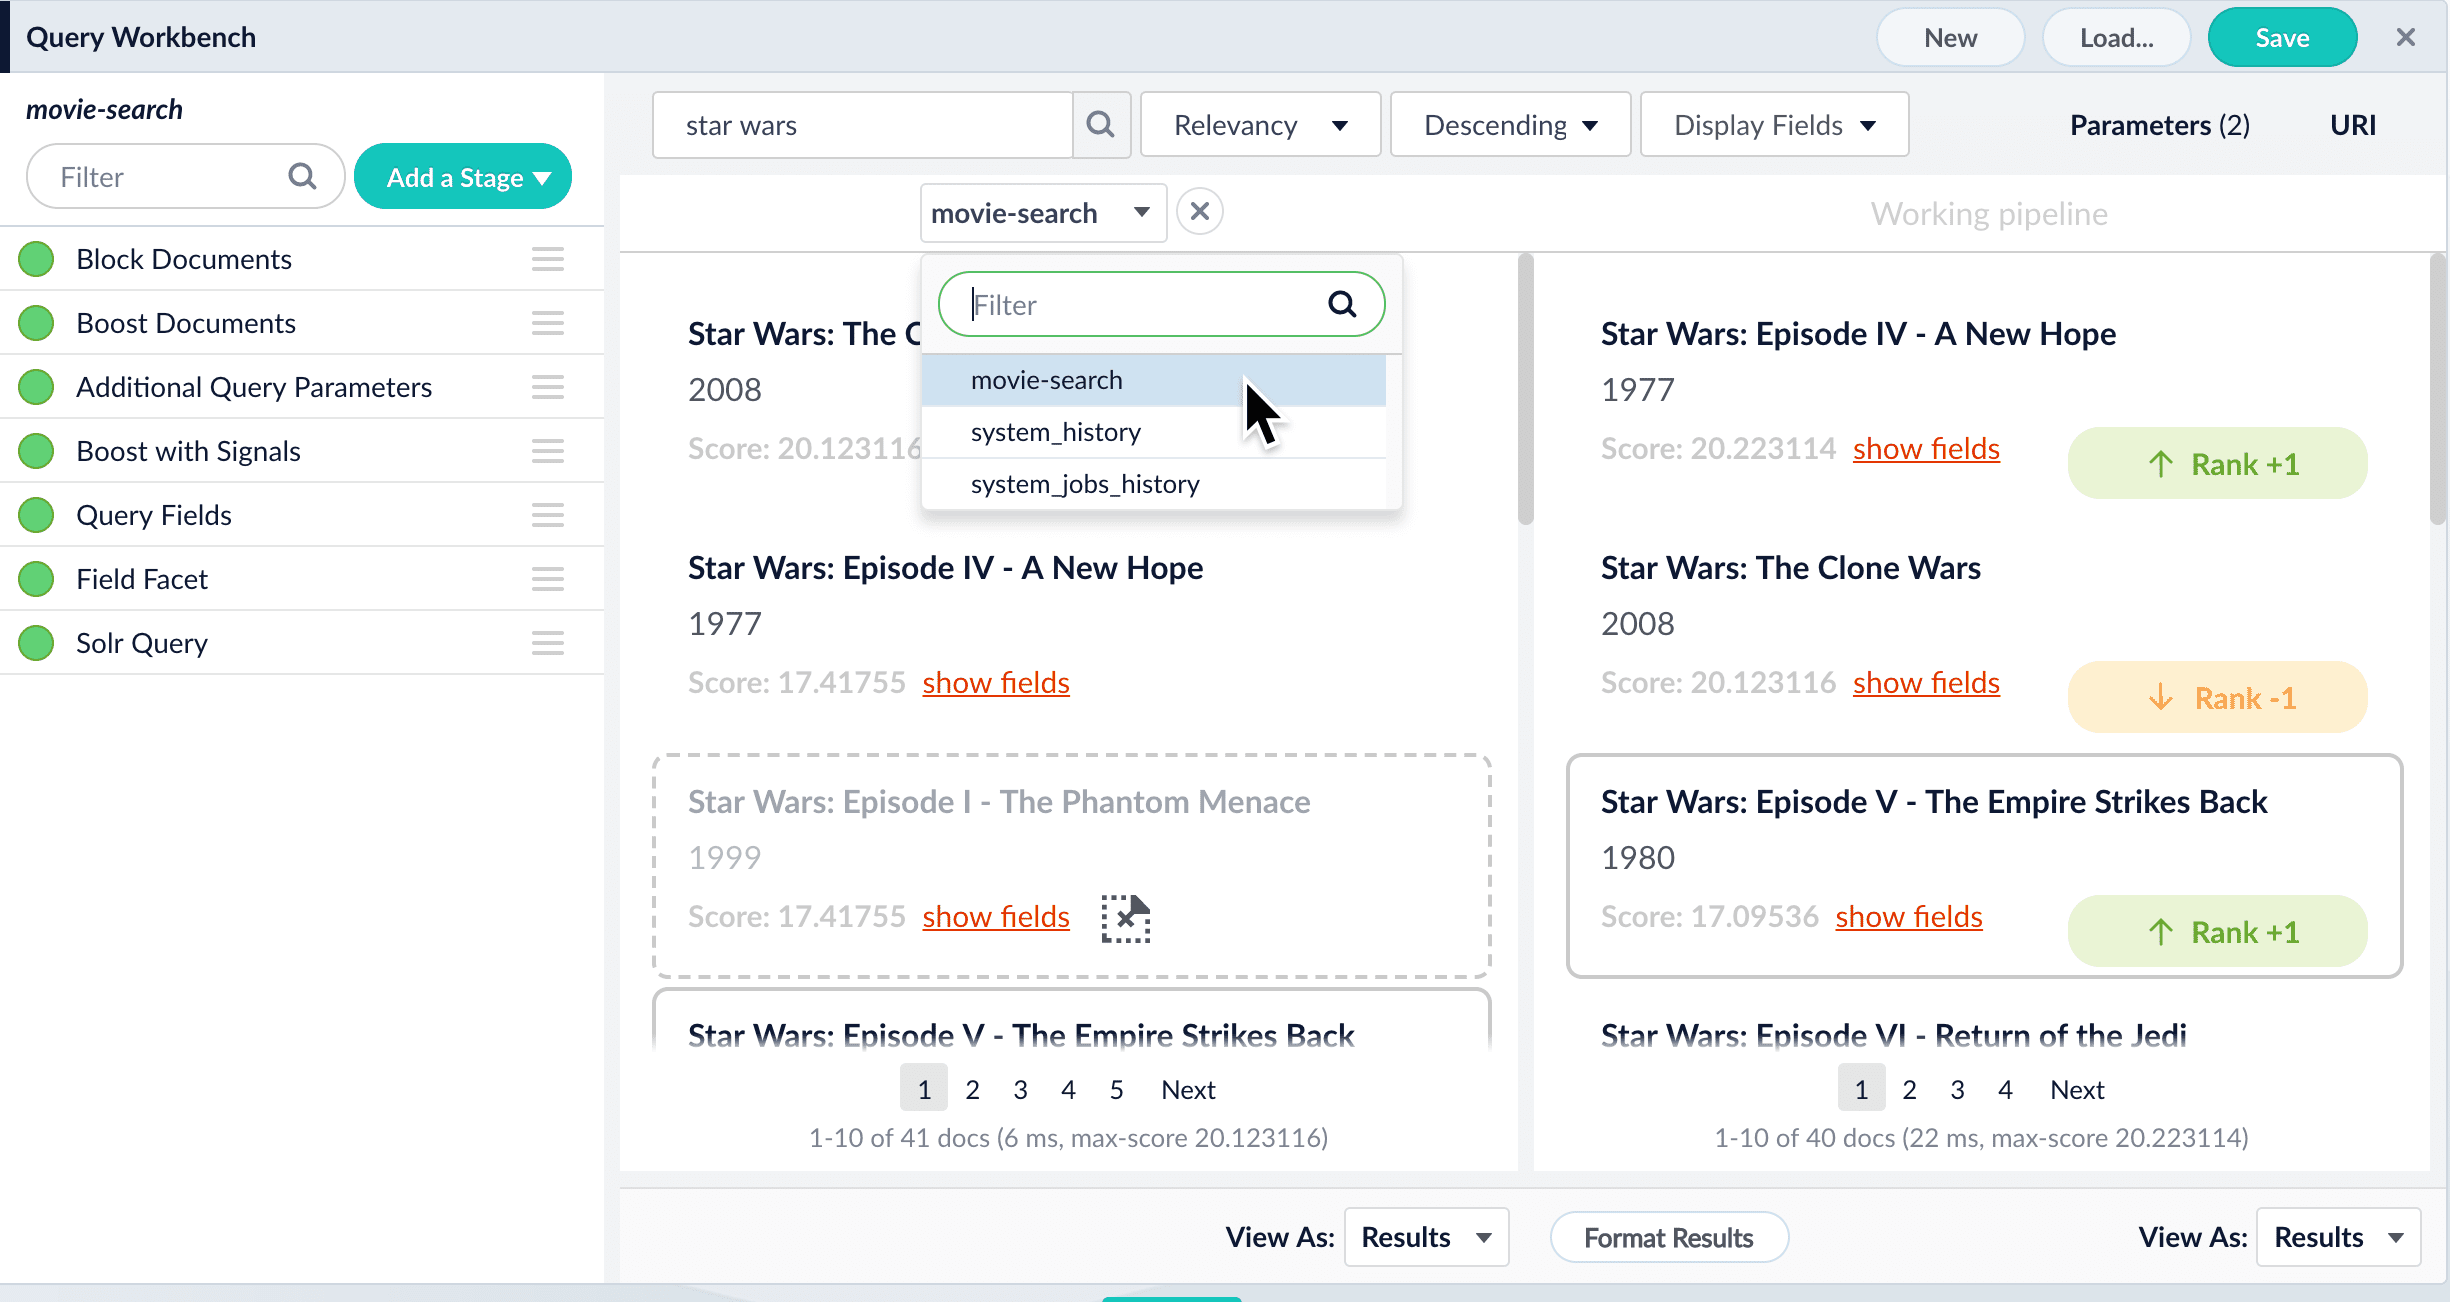Viewport: 2450px width, 1302px height.
Task: Expand the Display Fields dropdown
Action: [x=1774, y=125]
